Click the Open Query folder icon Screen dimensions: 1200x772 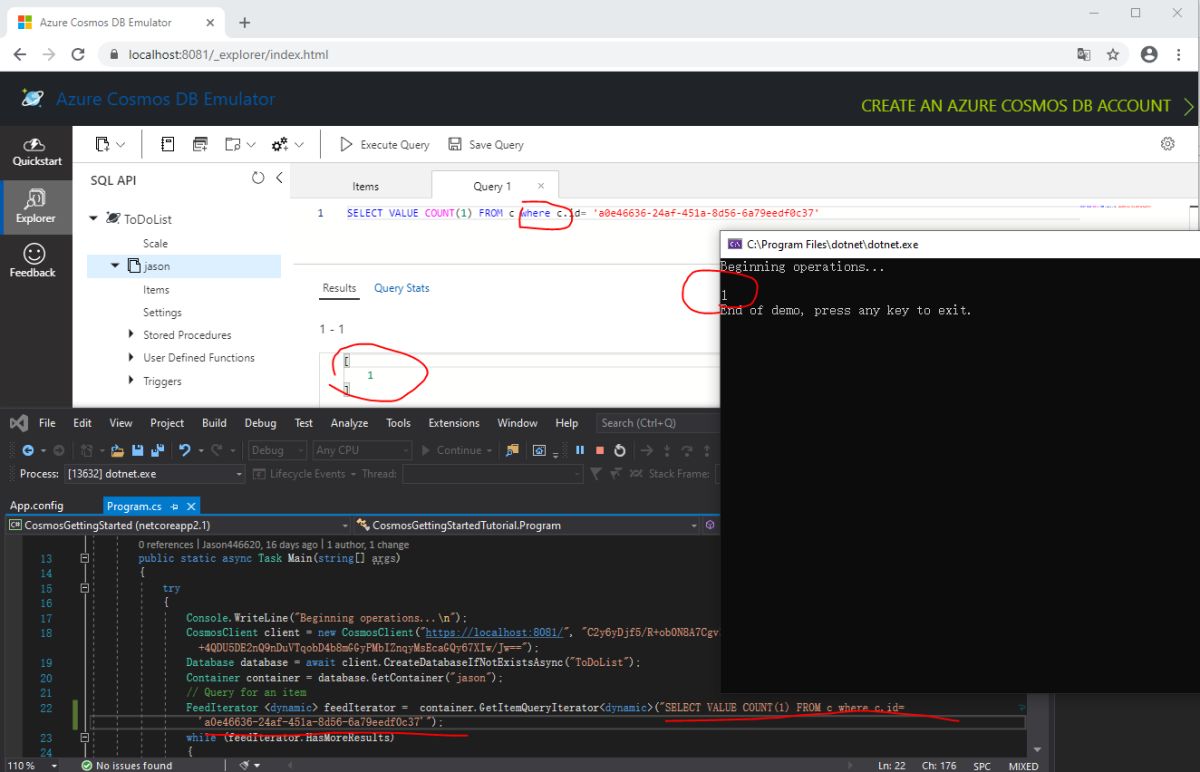(232, 145)
